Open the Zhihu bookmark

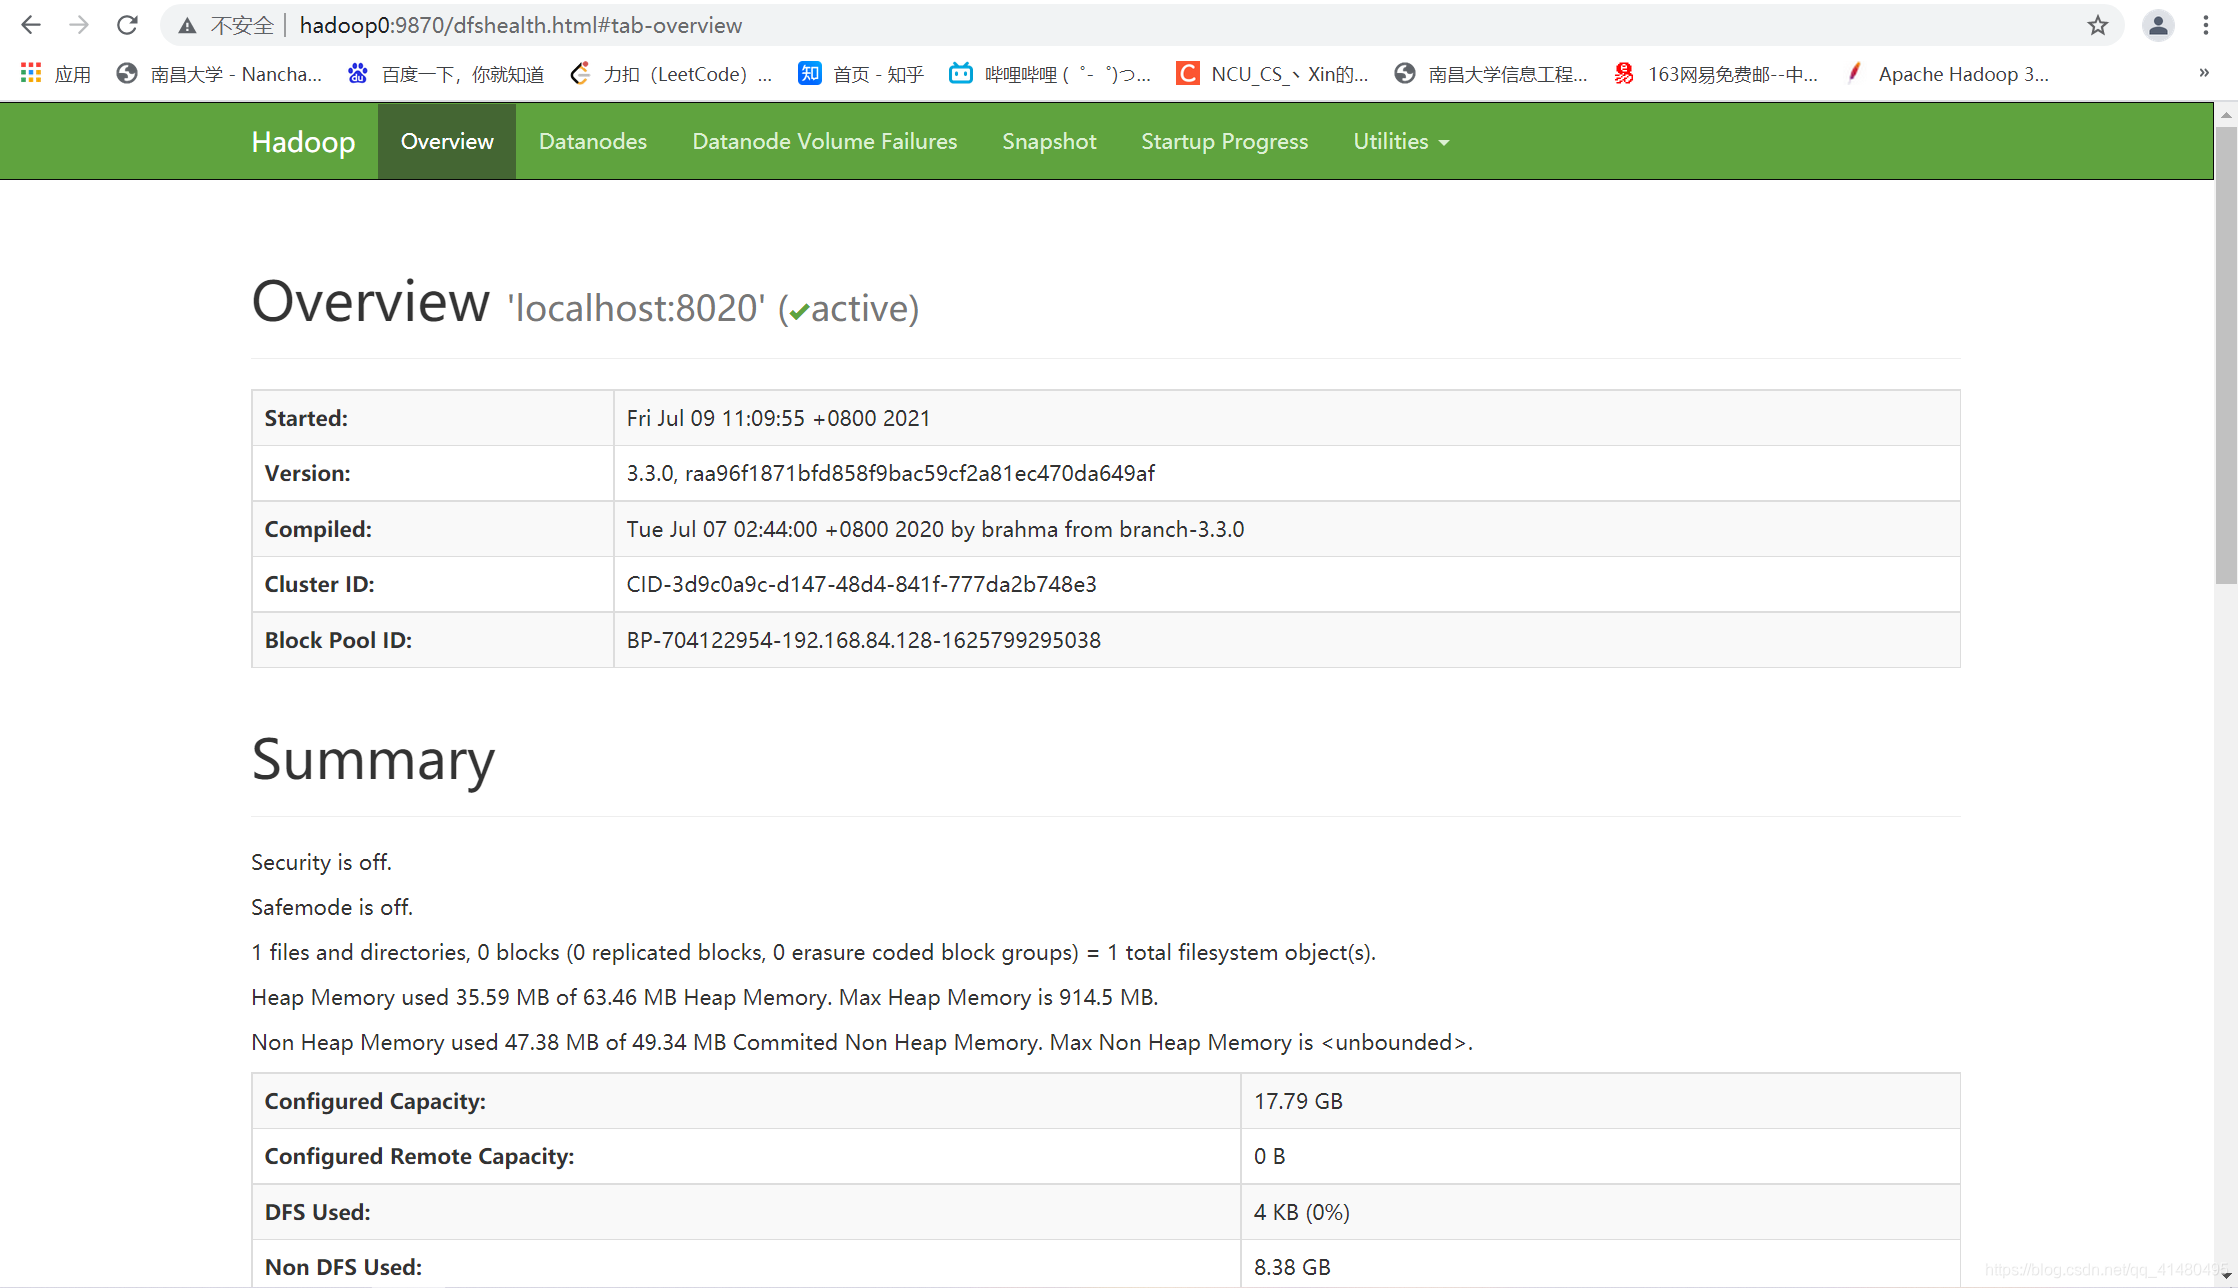(x=861, y=74)
